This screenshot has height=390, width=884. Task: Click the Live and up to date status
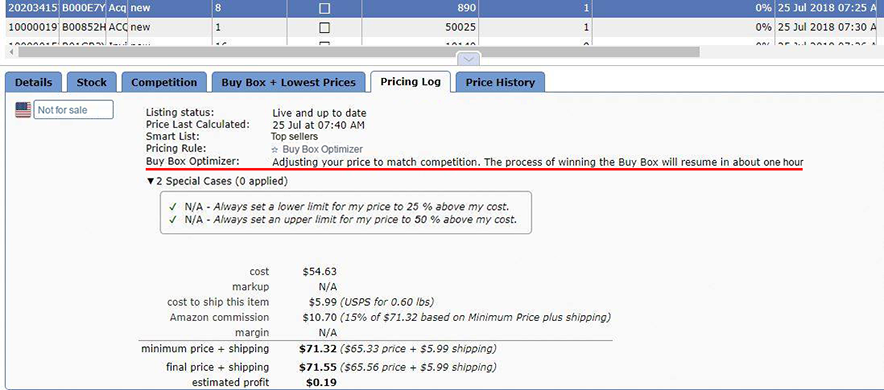[x=319, y=113]
